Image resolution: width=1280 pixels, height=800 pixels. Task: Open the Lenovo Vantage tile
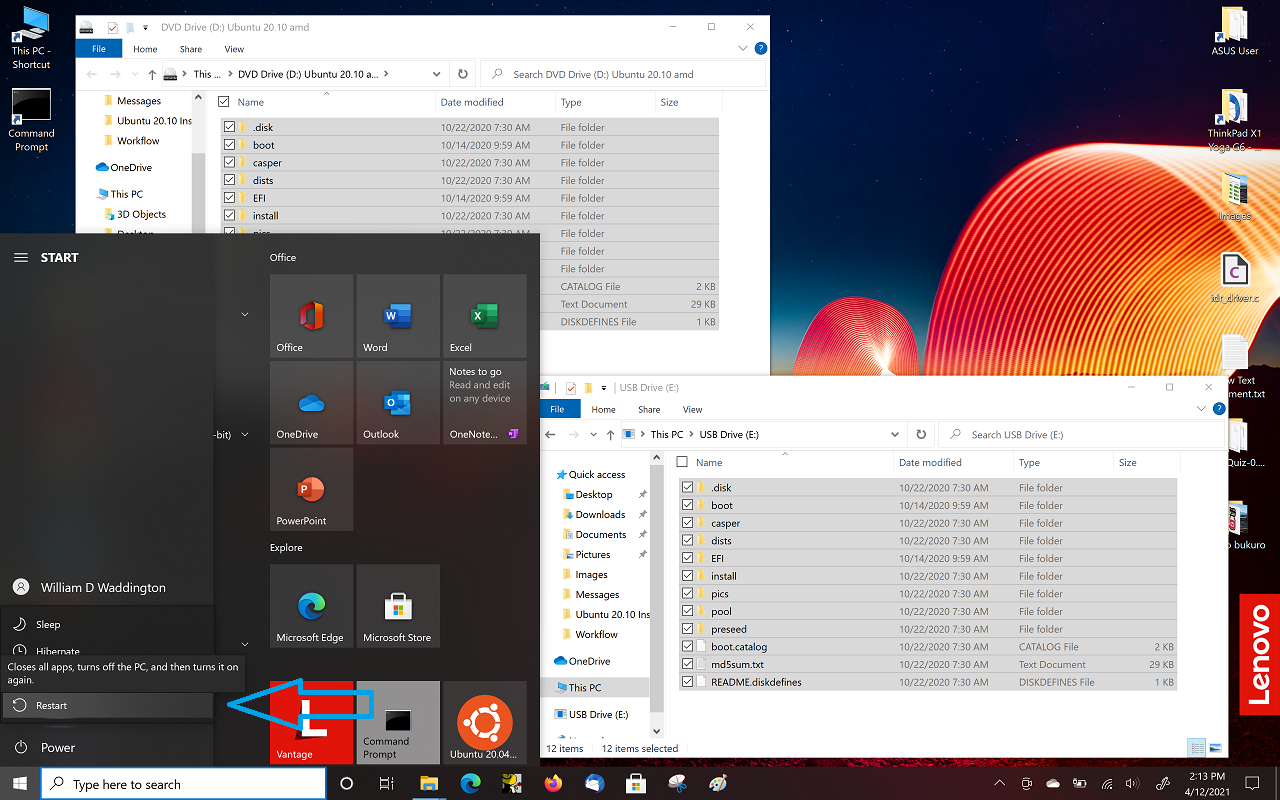click(x=311, y=722)
